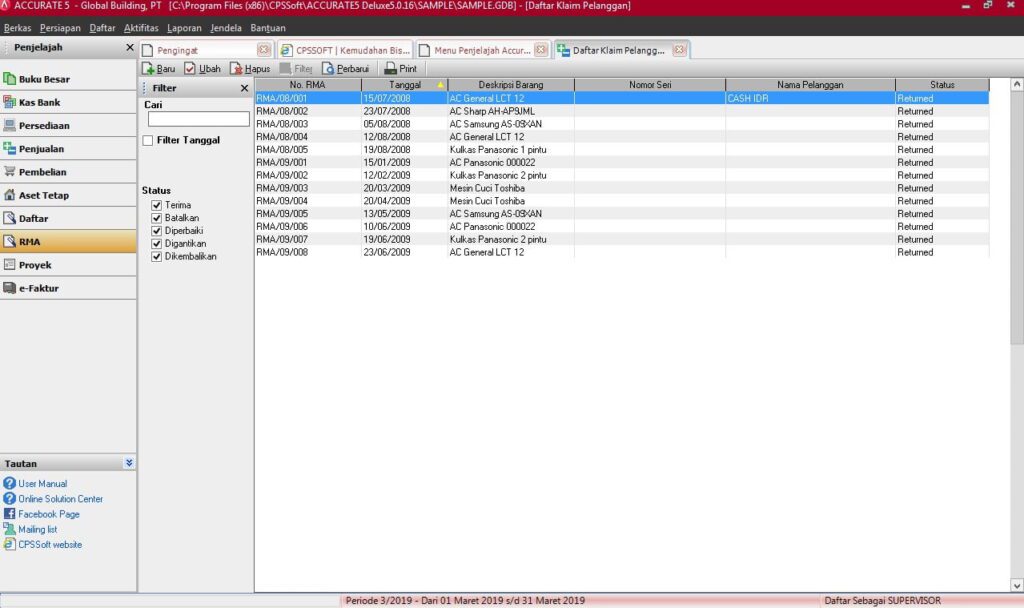The width and height of the screenshot is (1024, 608).
Task: Click the Ubah (edit) toolbar icon
Action: click(x=190, y=69)
